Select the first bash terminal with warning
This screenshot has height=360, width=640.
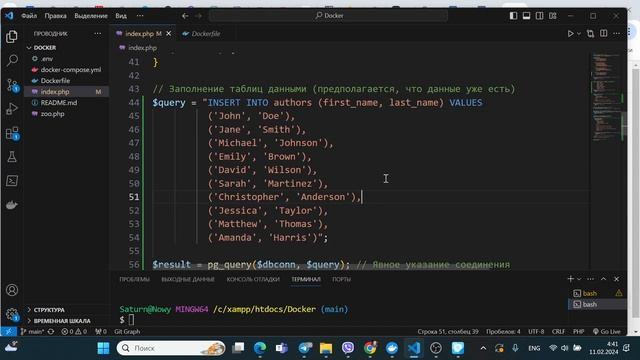[x=598, y=293]
